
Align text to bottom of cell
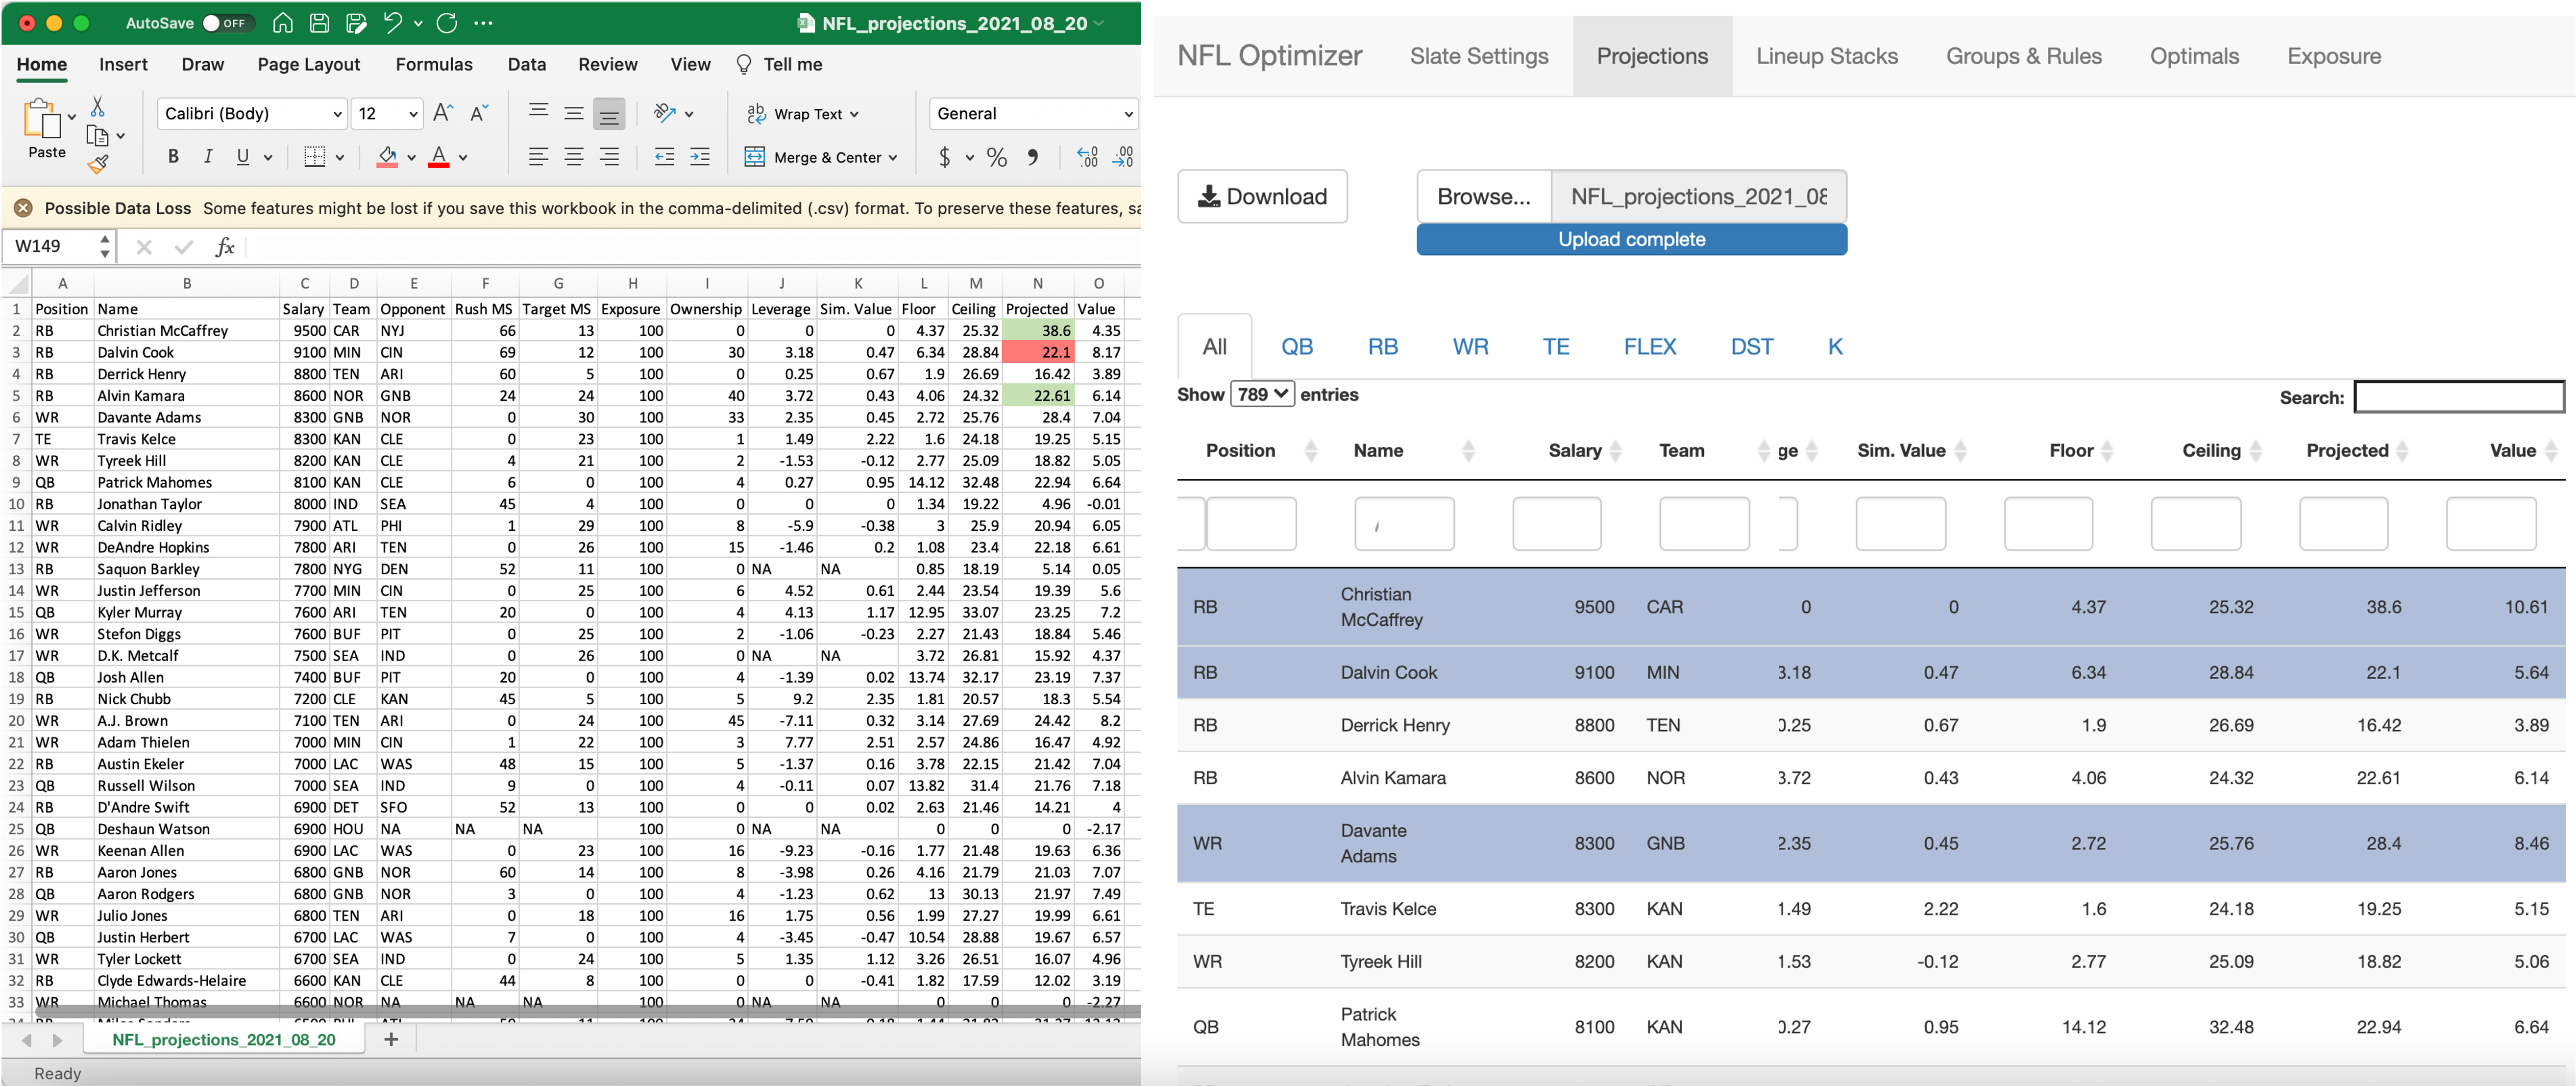[609, 114]
